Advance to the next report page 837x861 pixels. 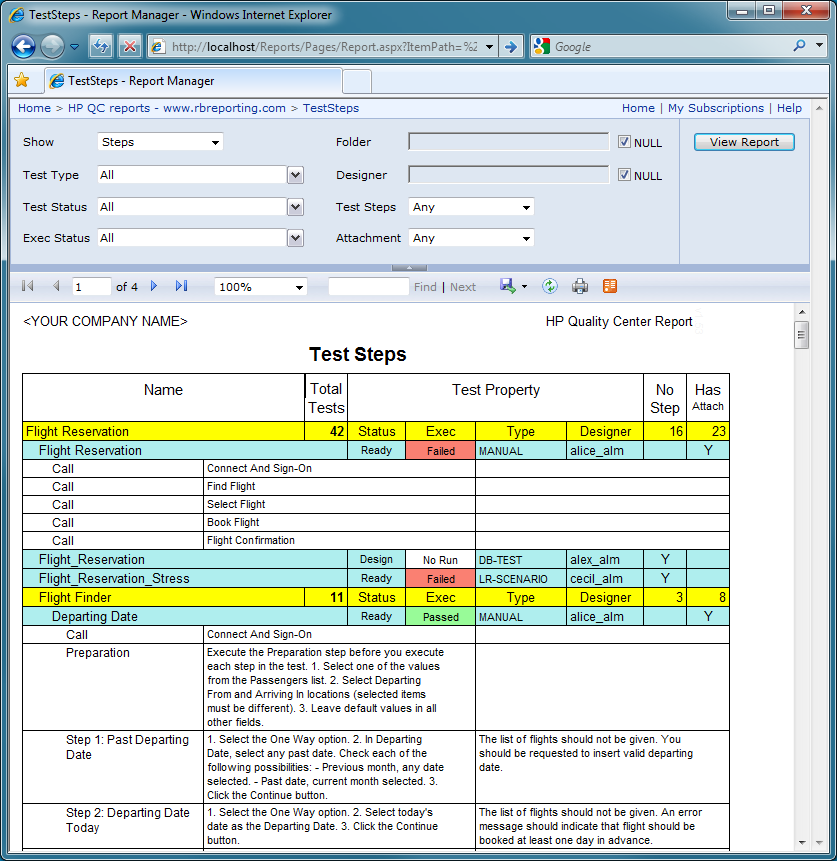pyautogui.click(x=154, y=286)
